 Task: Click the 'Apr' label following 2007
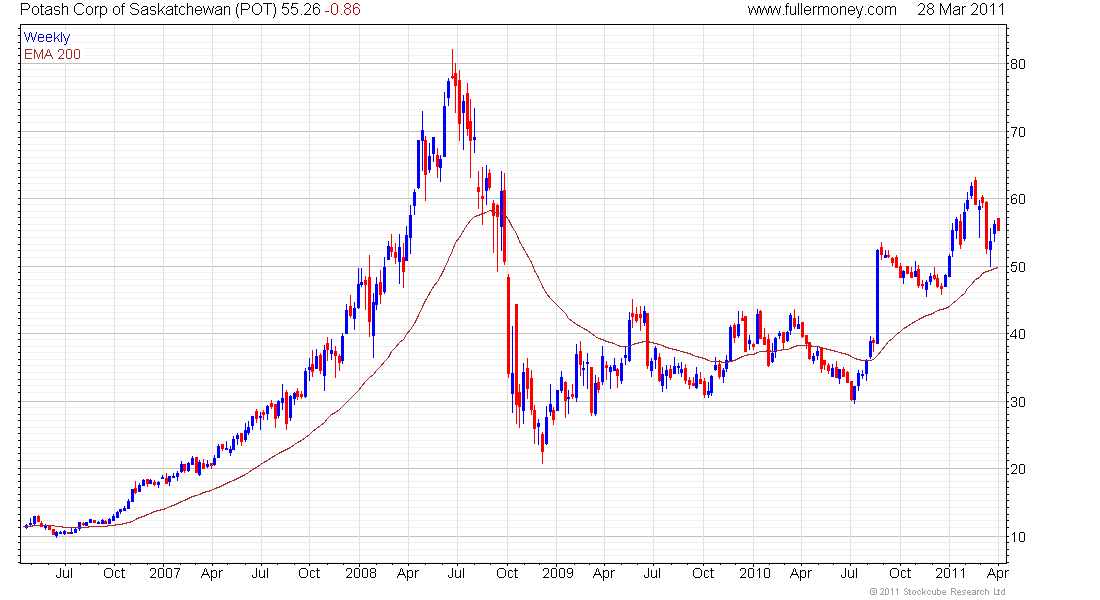[212, 574]
